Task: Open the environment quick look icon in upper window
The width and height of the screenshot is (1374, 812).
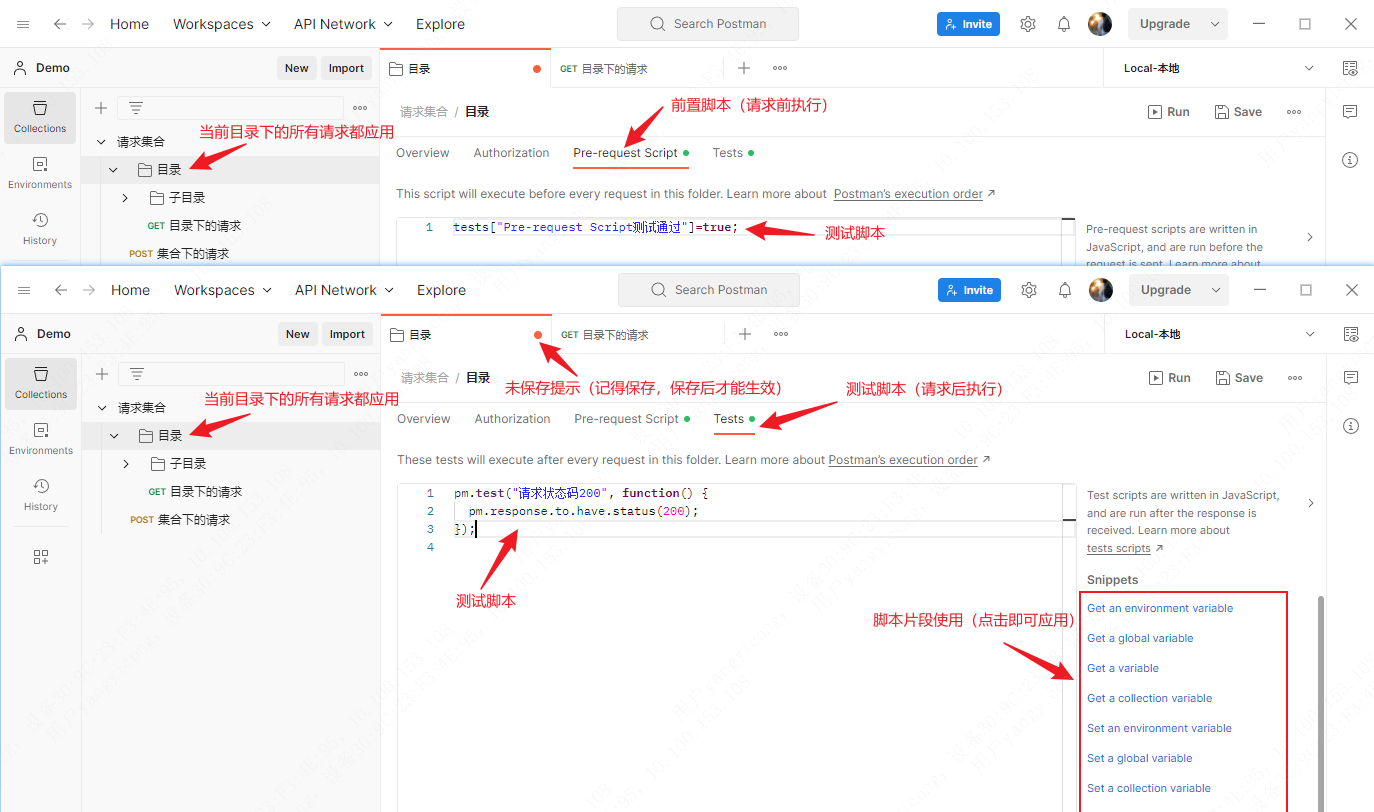Action: click(1350, 68)
